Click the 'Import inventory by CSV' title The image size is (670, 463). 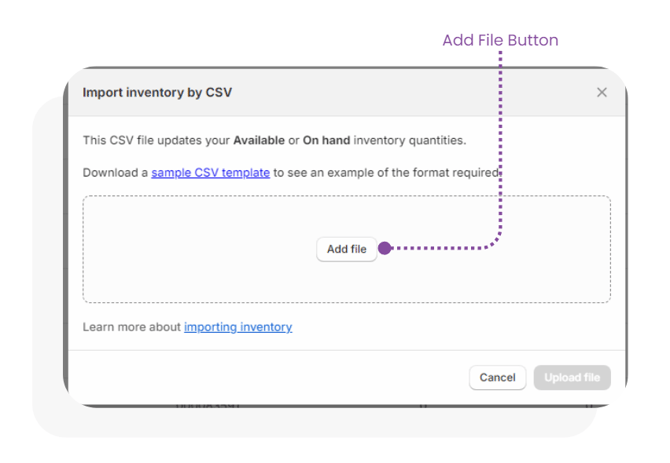(x=157, y=92)
